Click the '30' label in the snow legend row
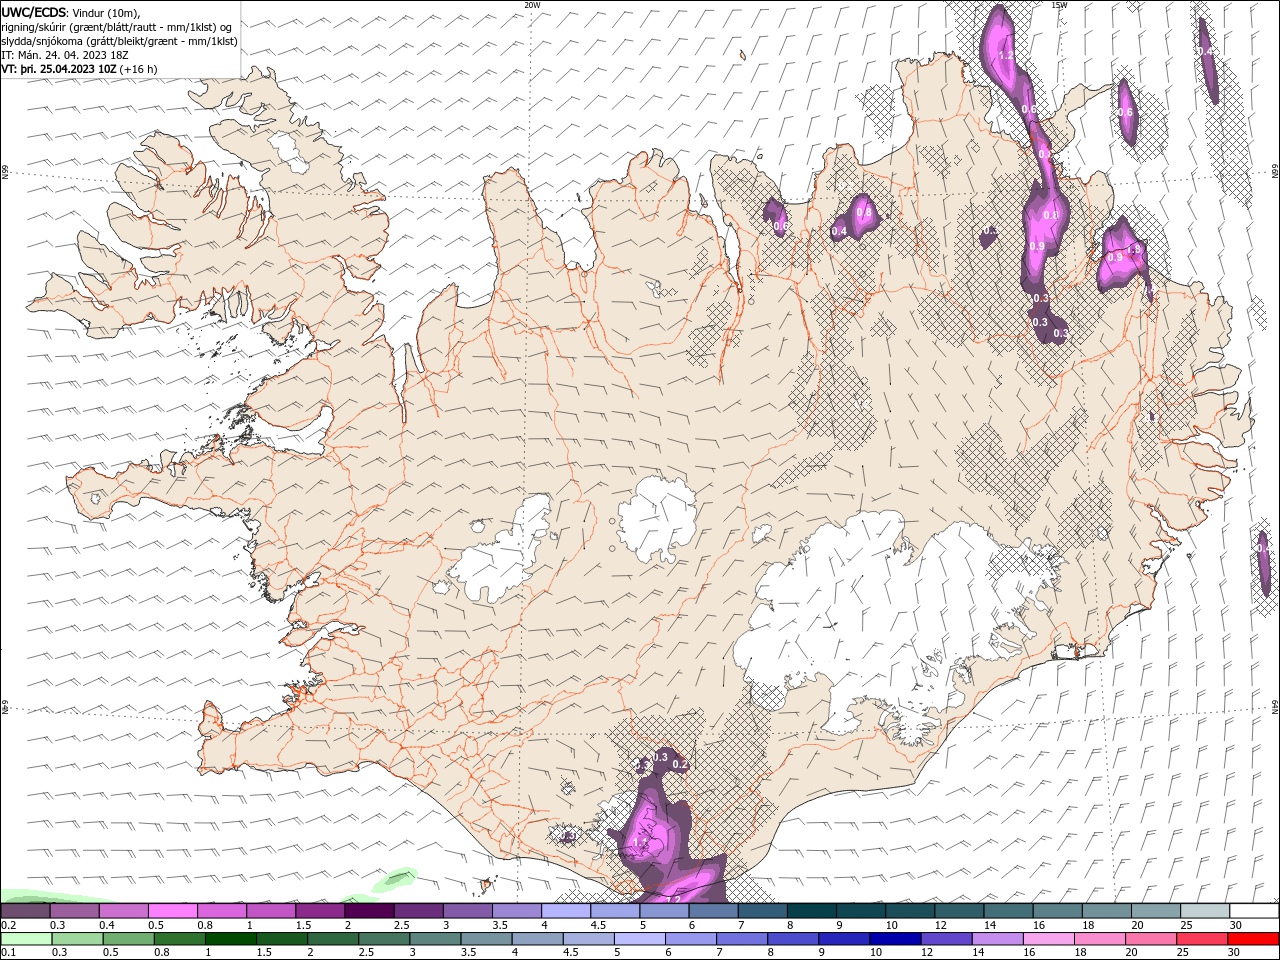 (1236, 925)
